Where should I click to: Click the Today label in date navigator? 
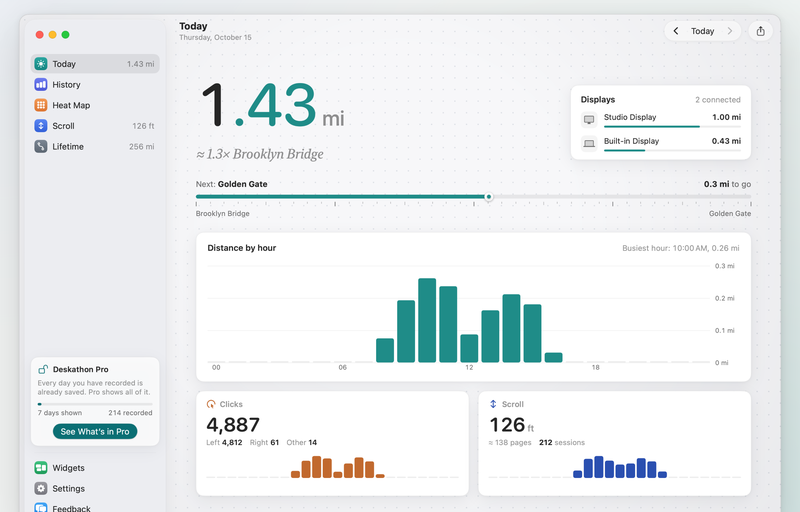702,31
